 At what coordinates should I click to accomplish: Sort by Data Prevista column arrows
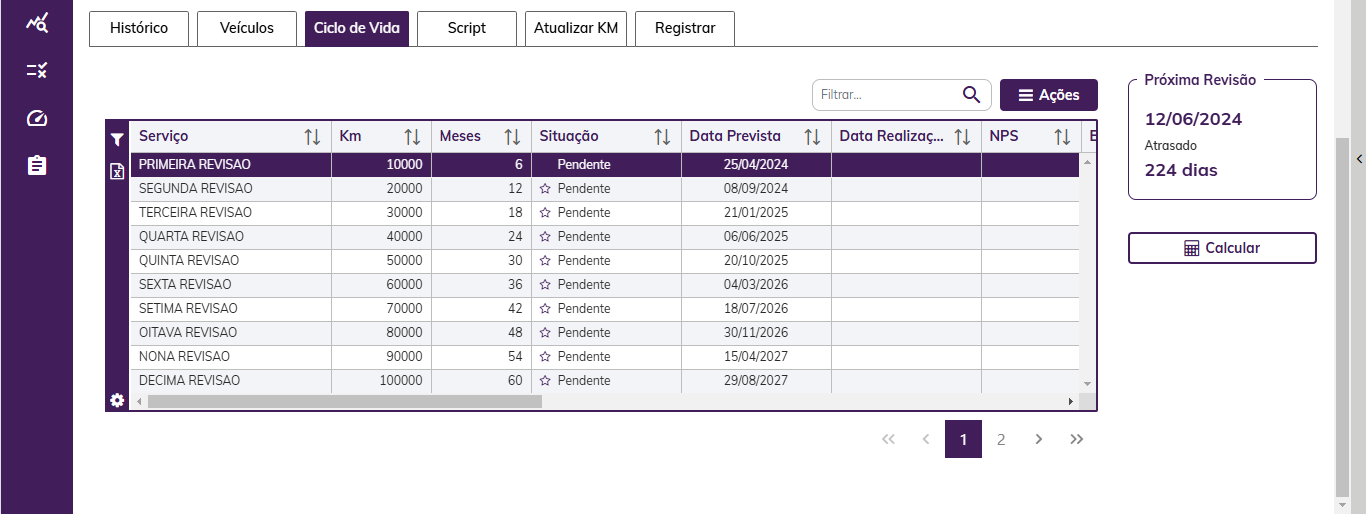tap(812, 137)
